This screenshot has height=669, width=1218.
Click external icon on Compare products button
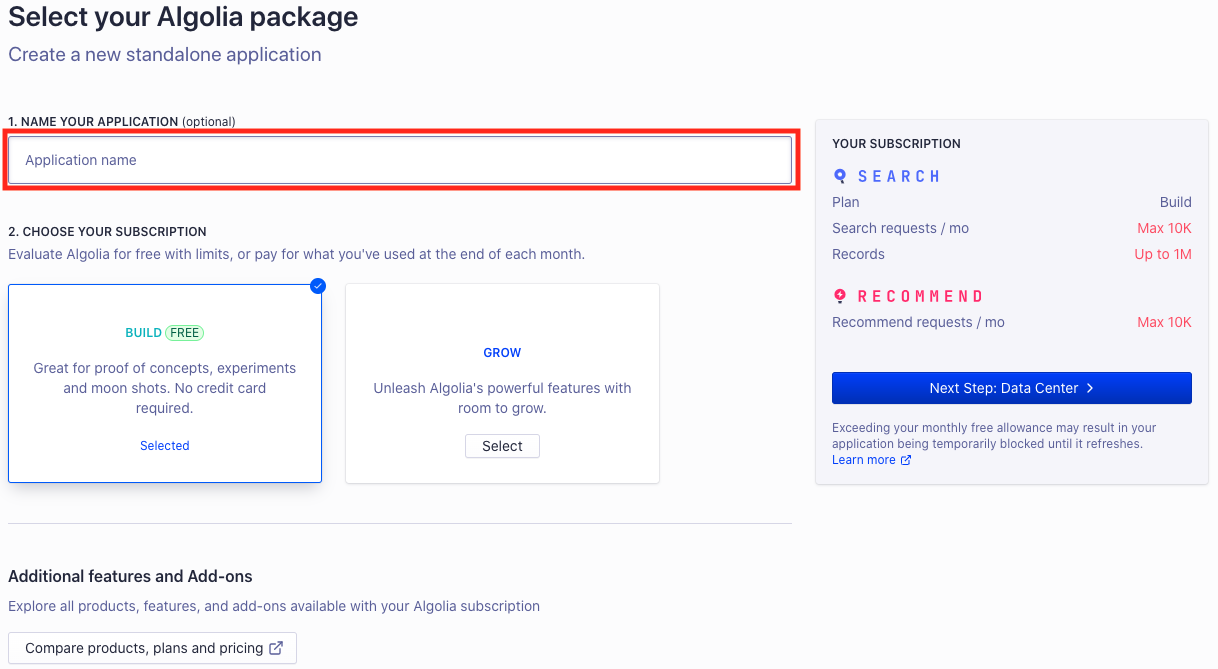coord(276,648)
